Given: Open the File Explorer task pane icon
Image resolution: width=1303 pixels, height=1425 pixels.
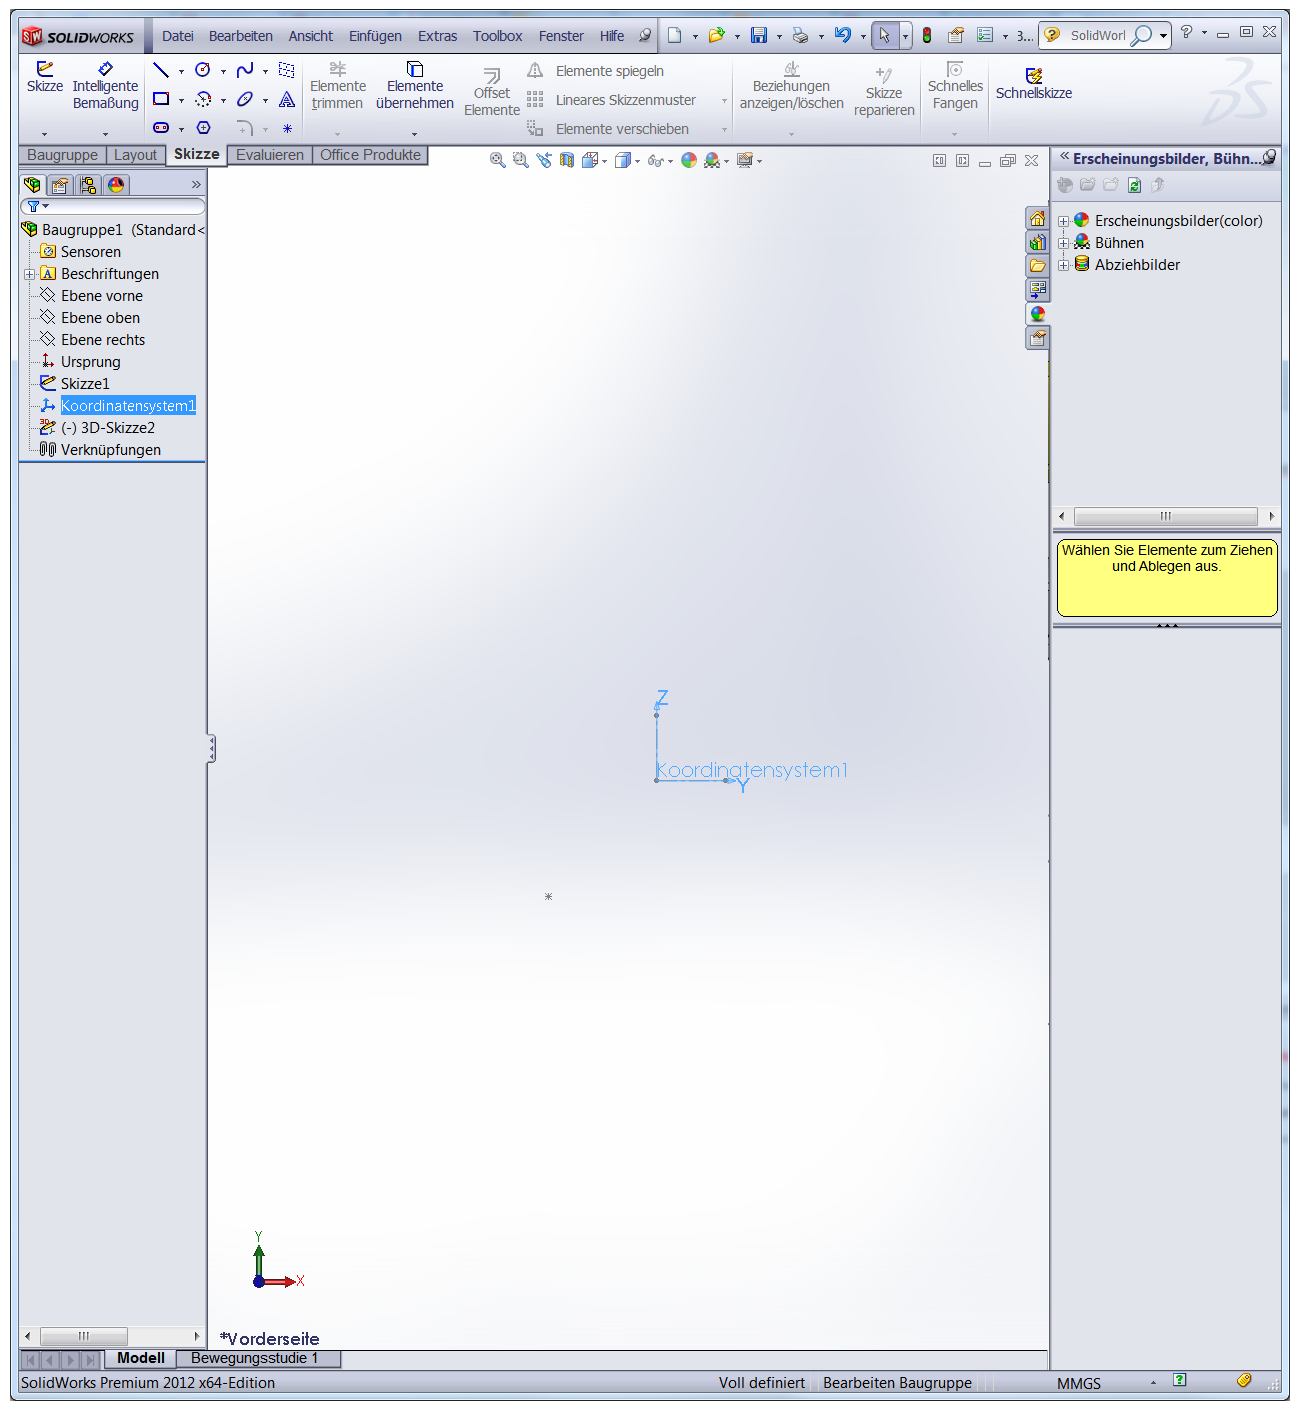Looking at the screenshot, I should pyautogui.click(x=1037, y=266).
